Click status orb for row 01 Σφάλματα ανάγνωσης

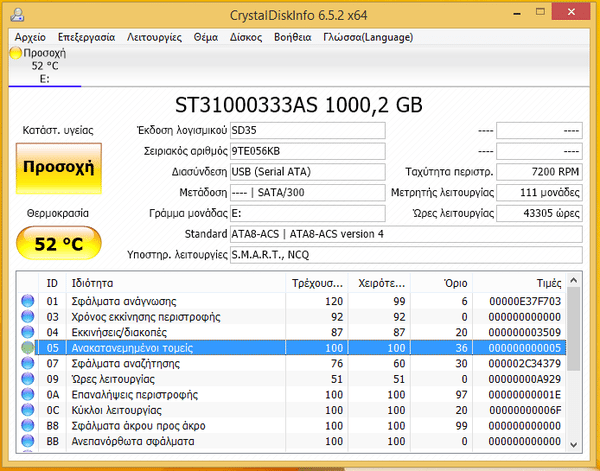(x=28, y=301)
